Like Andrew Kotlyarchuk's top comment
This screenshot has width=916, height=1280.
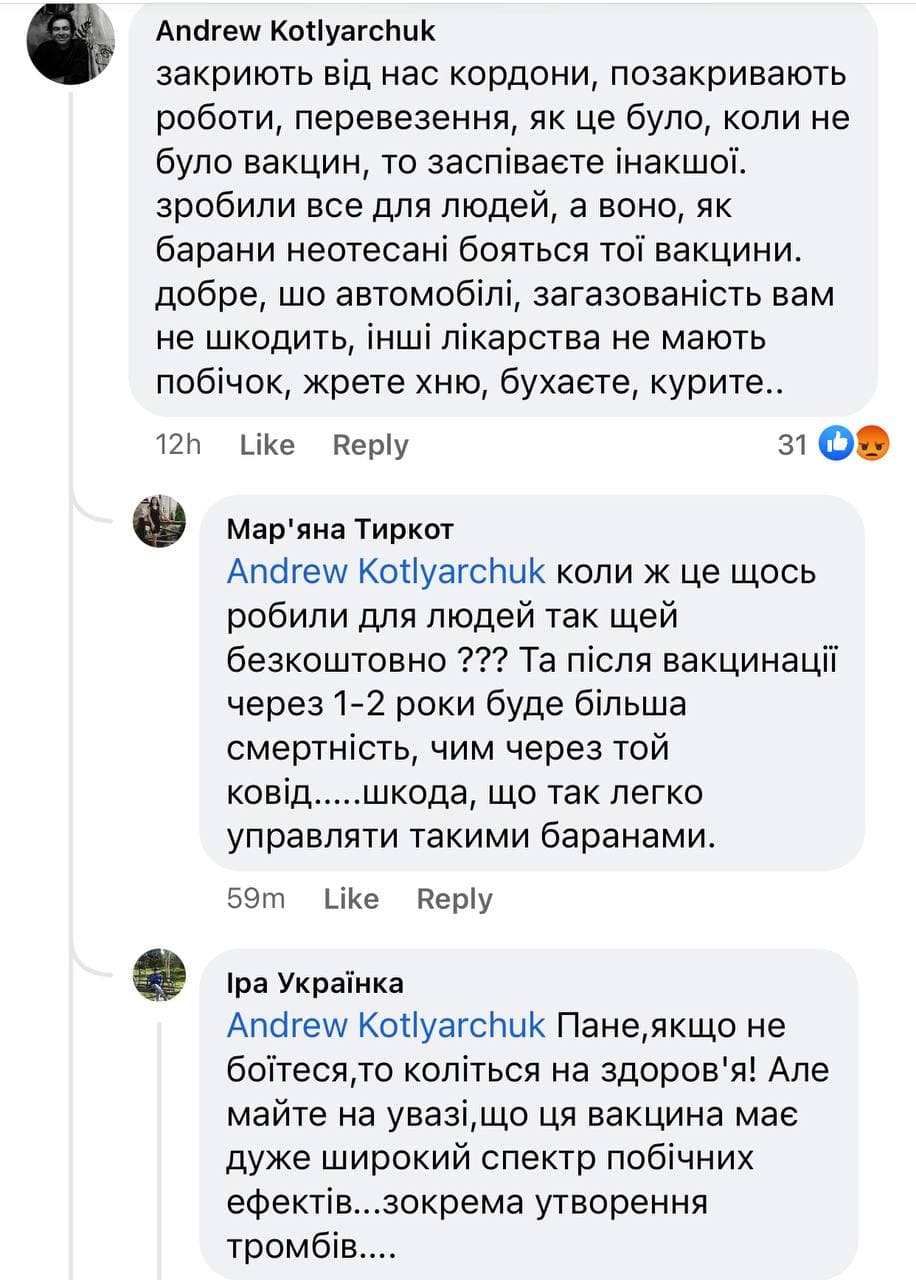tap(267, 445)
